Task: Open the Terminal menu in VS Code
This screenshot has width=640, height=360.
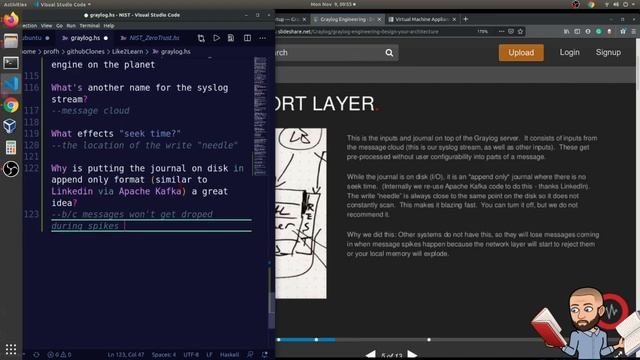Action: 90,26
